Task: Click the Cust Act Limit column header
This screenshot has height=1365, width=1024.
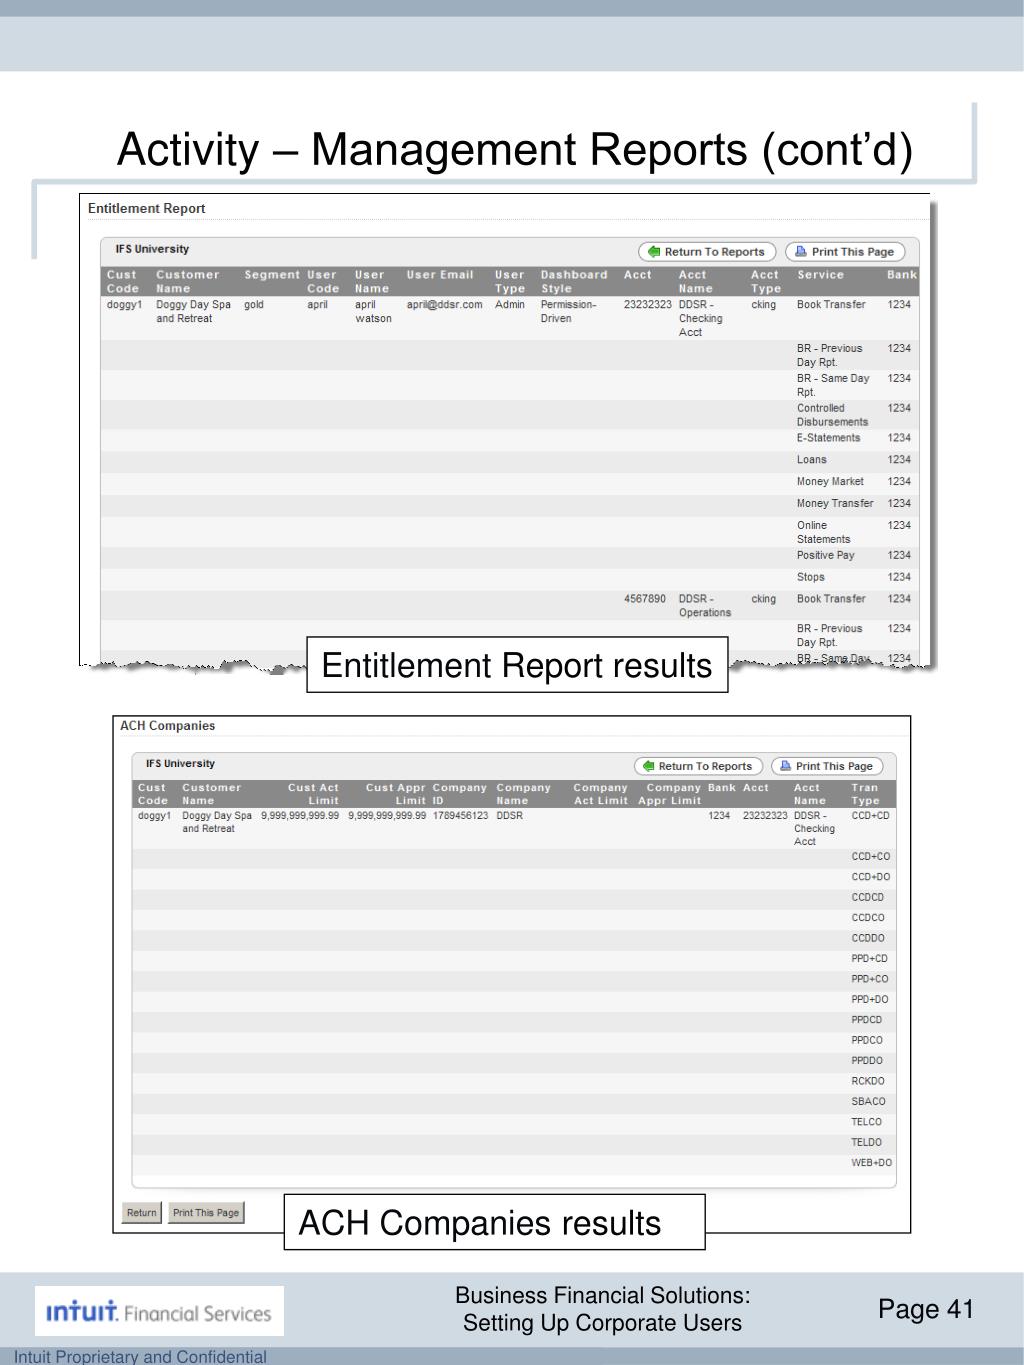Action: [313, 794]
